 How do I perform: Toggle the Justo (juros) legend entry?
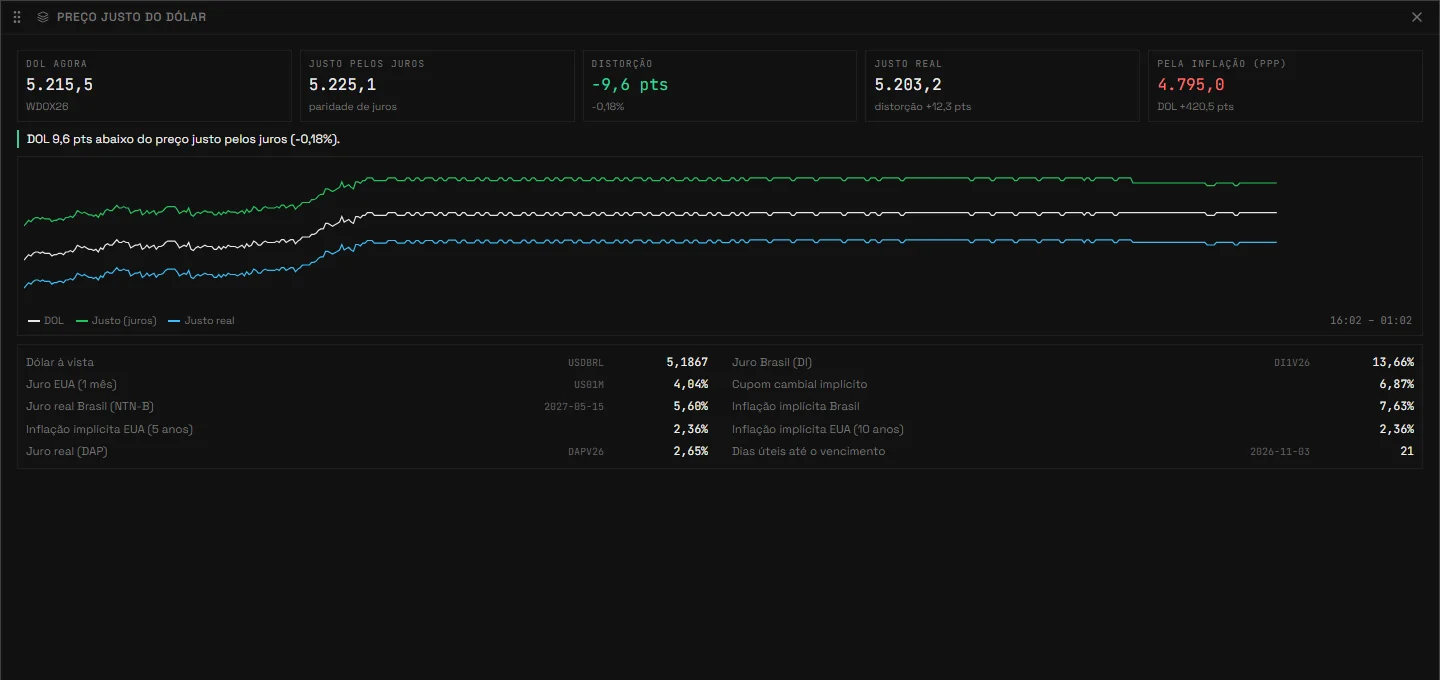tap(116, 321)
